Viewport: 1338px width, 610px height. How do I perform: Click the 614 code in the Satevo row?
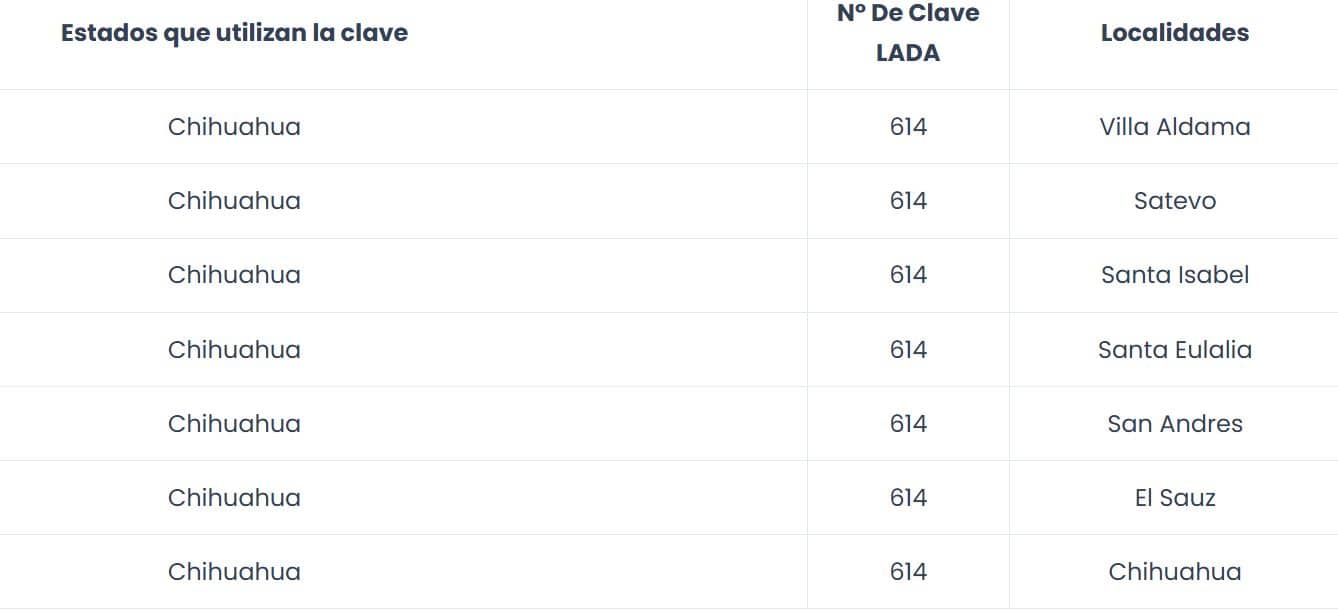(908, 201)
